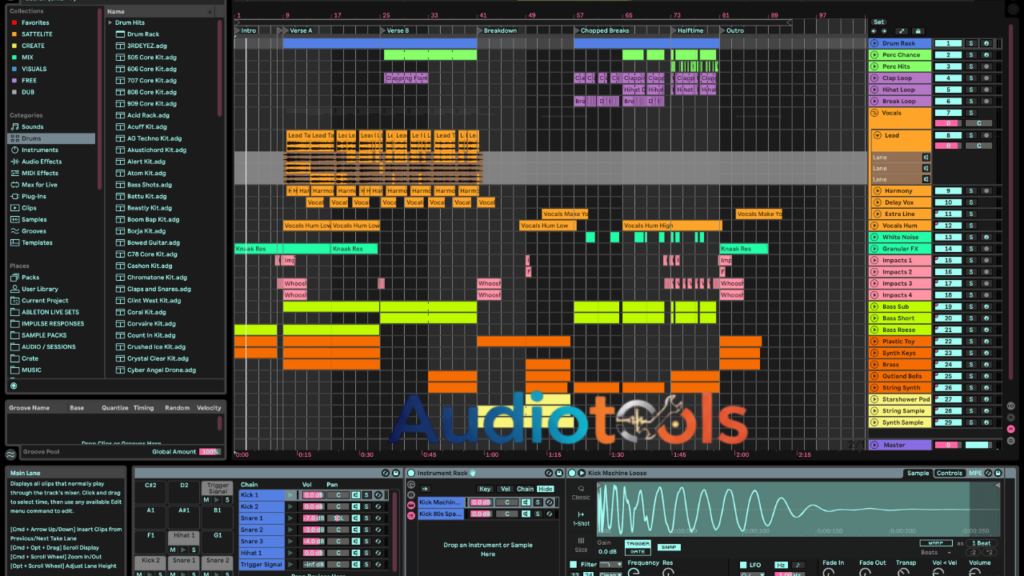Screen dimensions: 1024x576
Task: Unfold the Drum Rack track
Action: pos(874,43)
